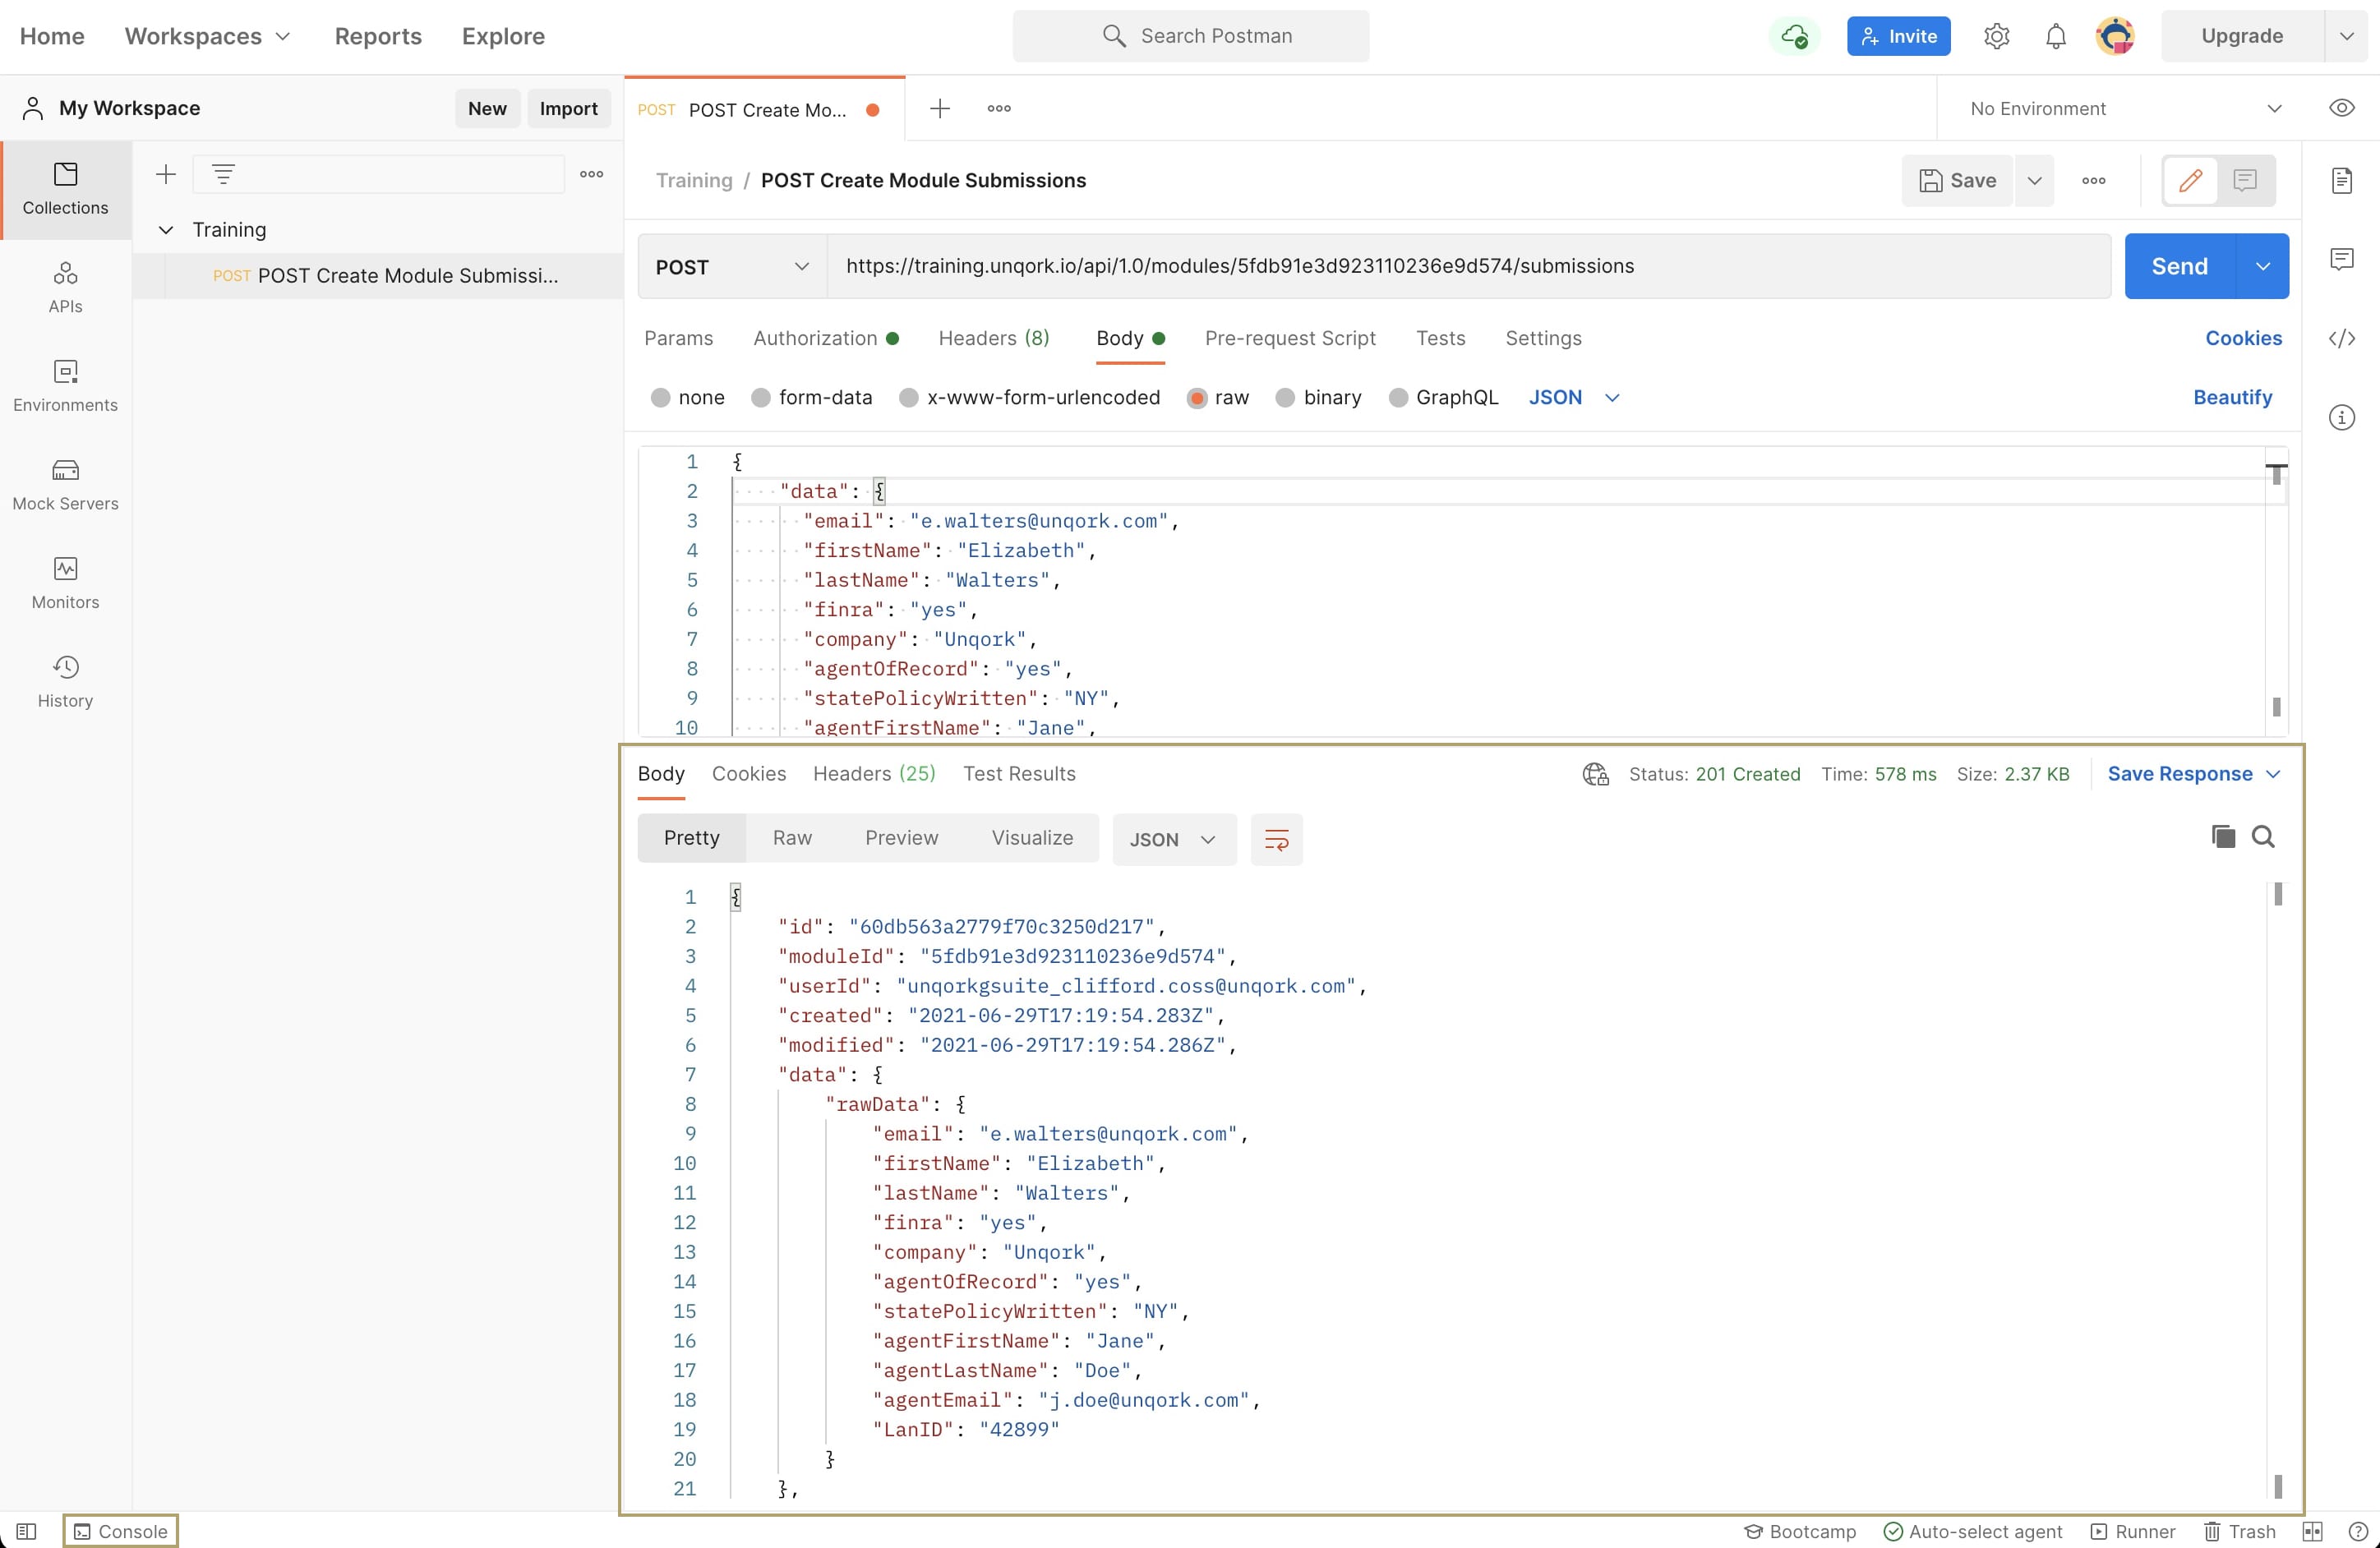Open the request body JSON format dropdown

(x=1574, y=398)
